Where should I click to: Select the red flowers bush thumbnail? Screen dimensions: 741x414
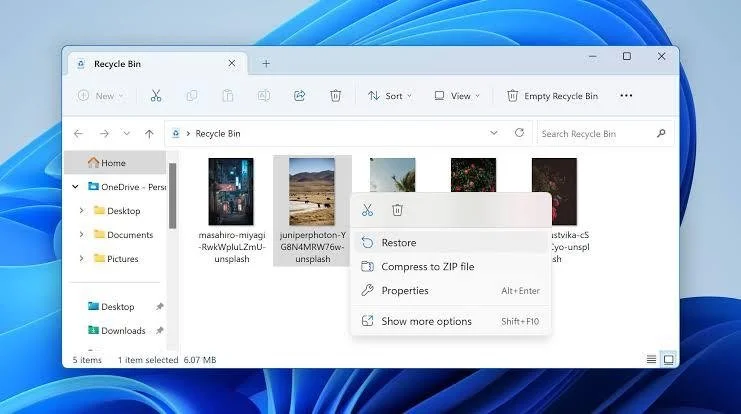[x=474, y=175]
